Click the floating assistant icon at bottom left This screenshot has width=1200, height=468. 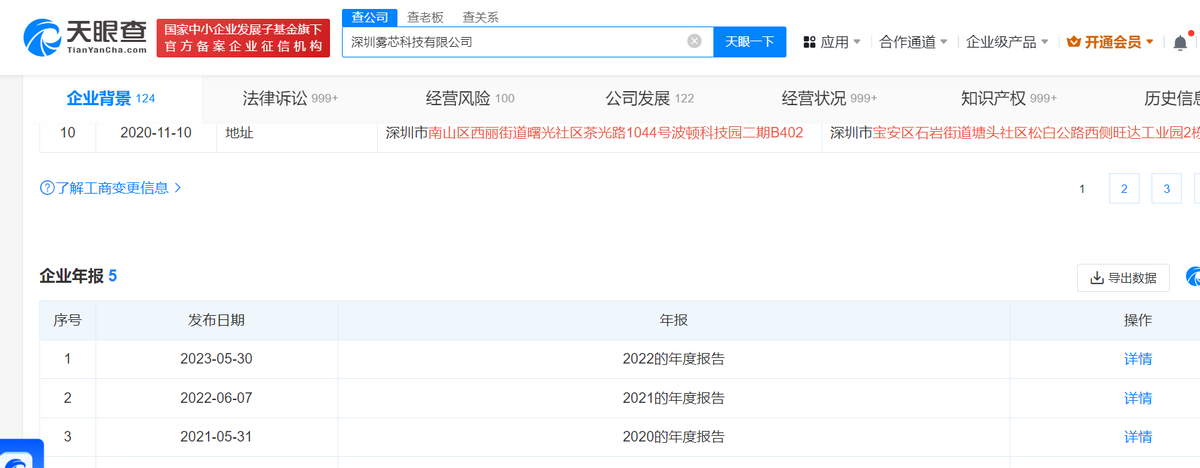(20, 455)
